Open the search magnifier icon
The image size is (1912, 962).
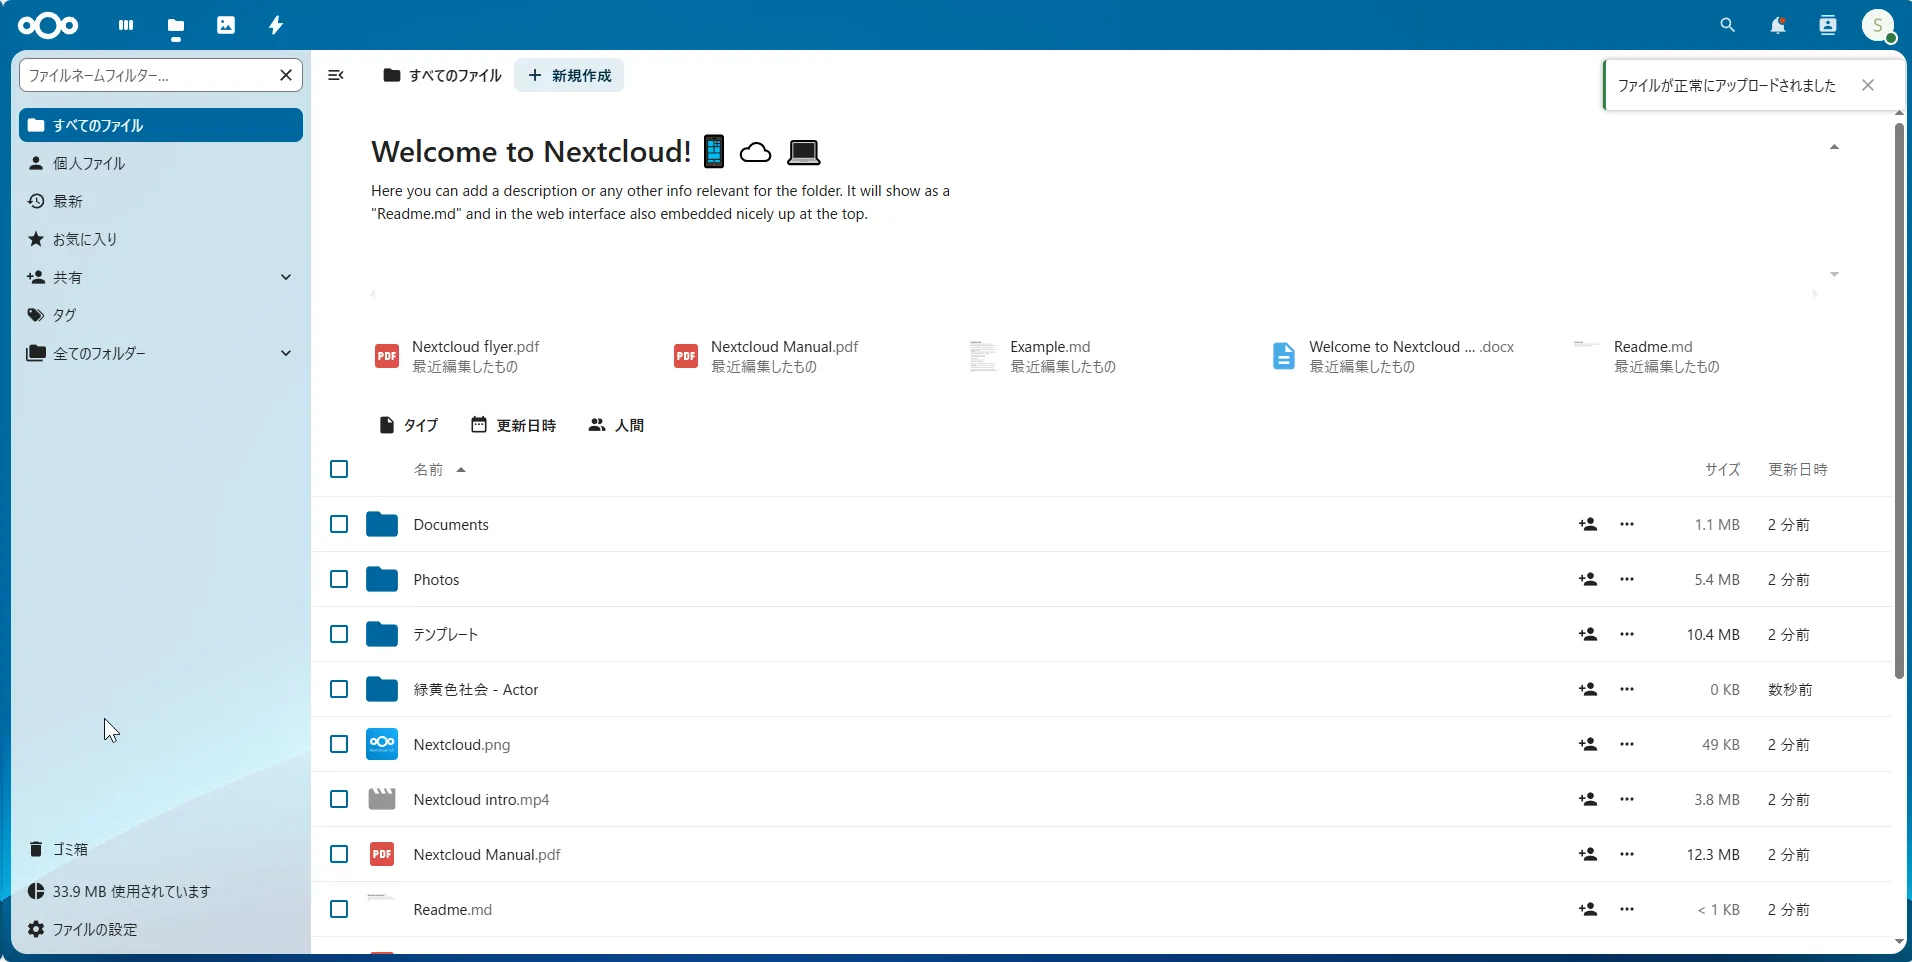point(1727,25)
